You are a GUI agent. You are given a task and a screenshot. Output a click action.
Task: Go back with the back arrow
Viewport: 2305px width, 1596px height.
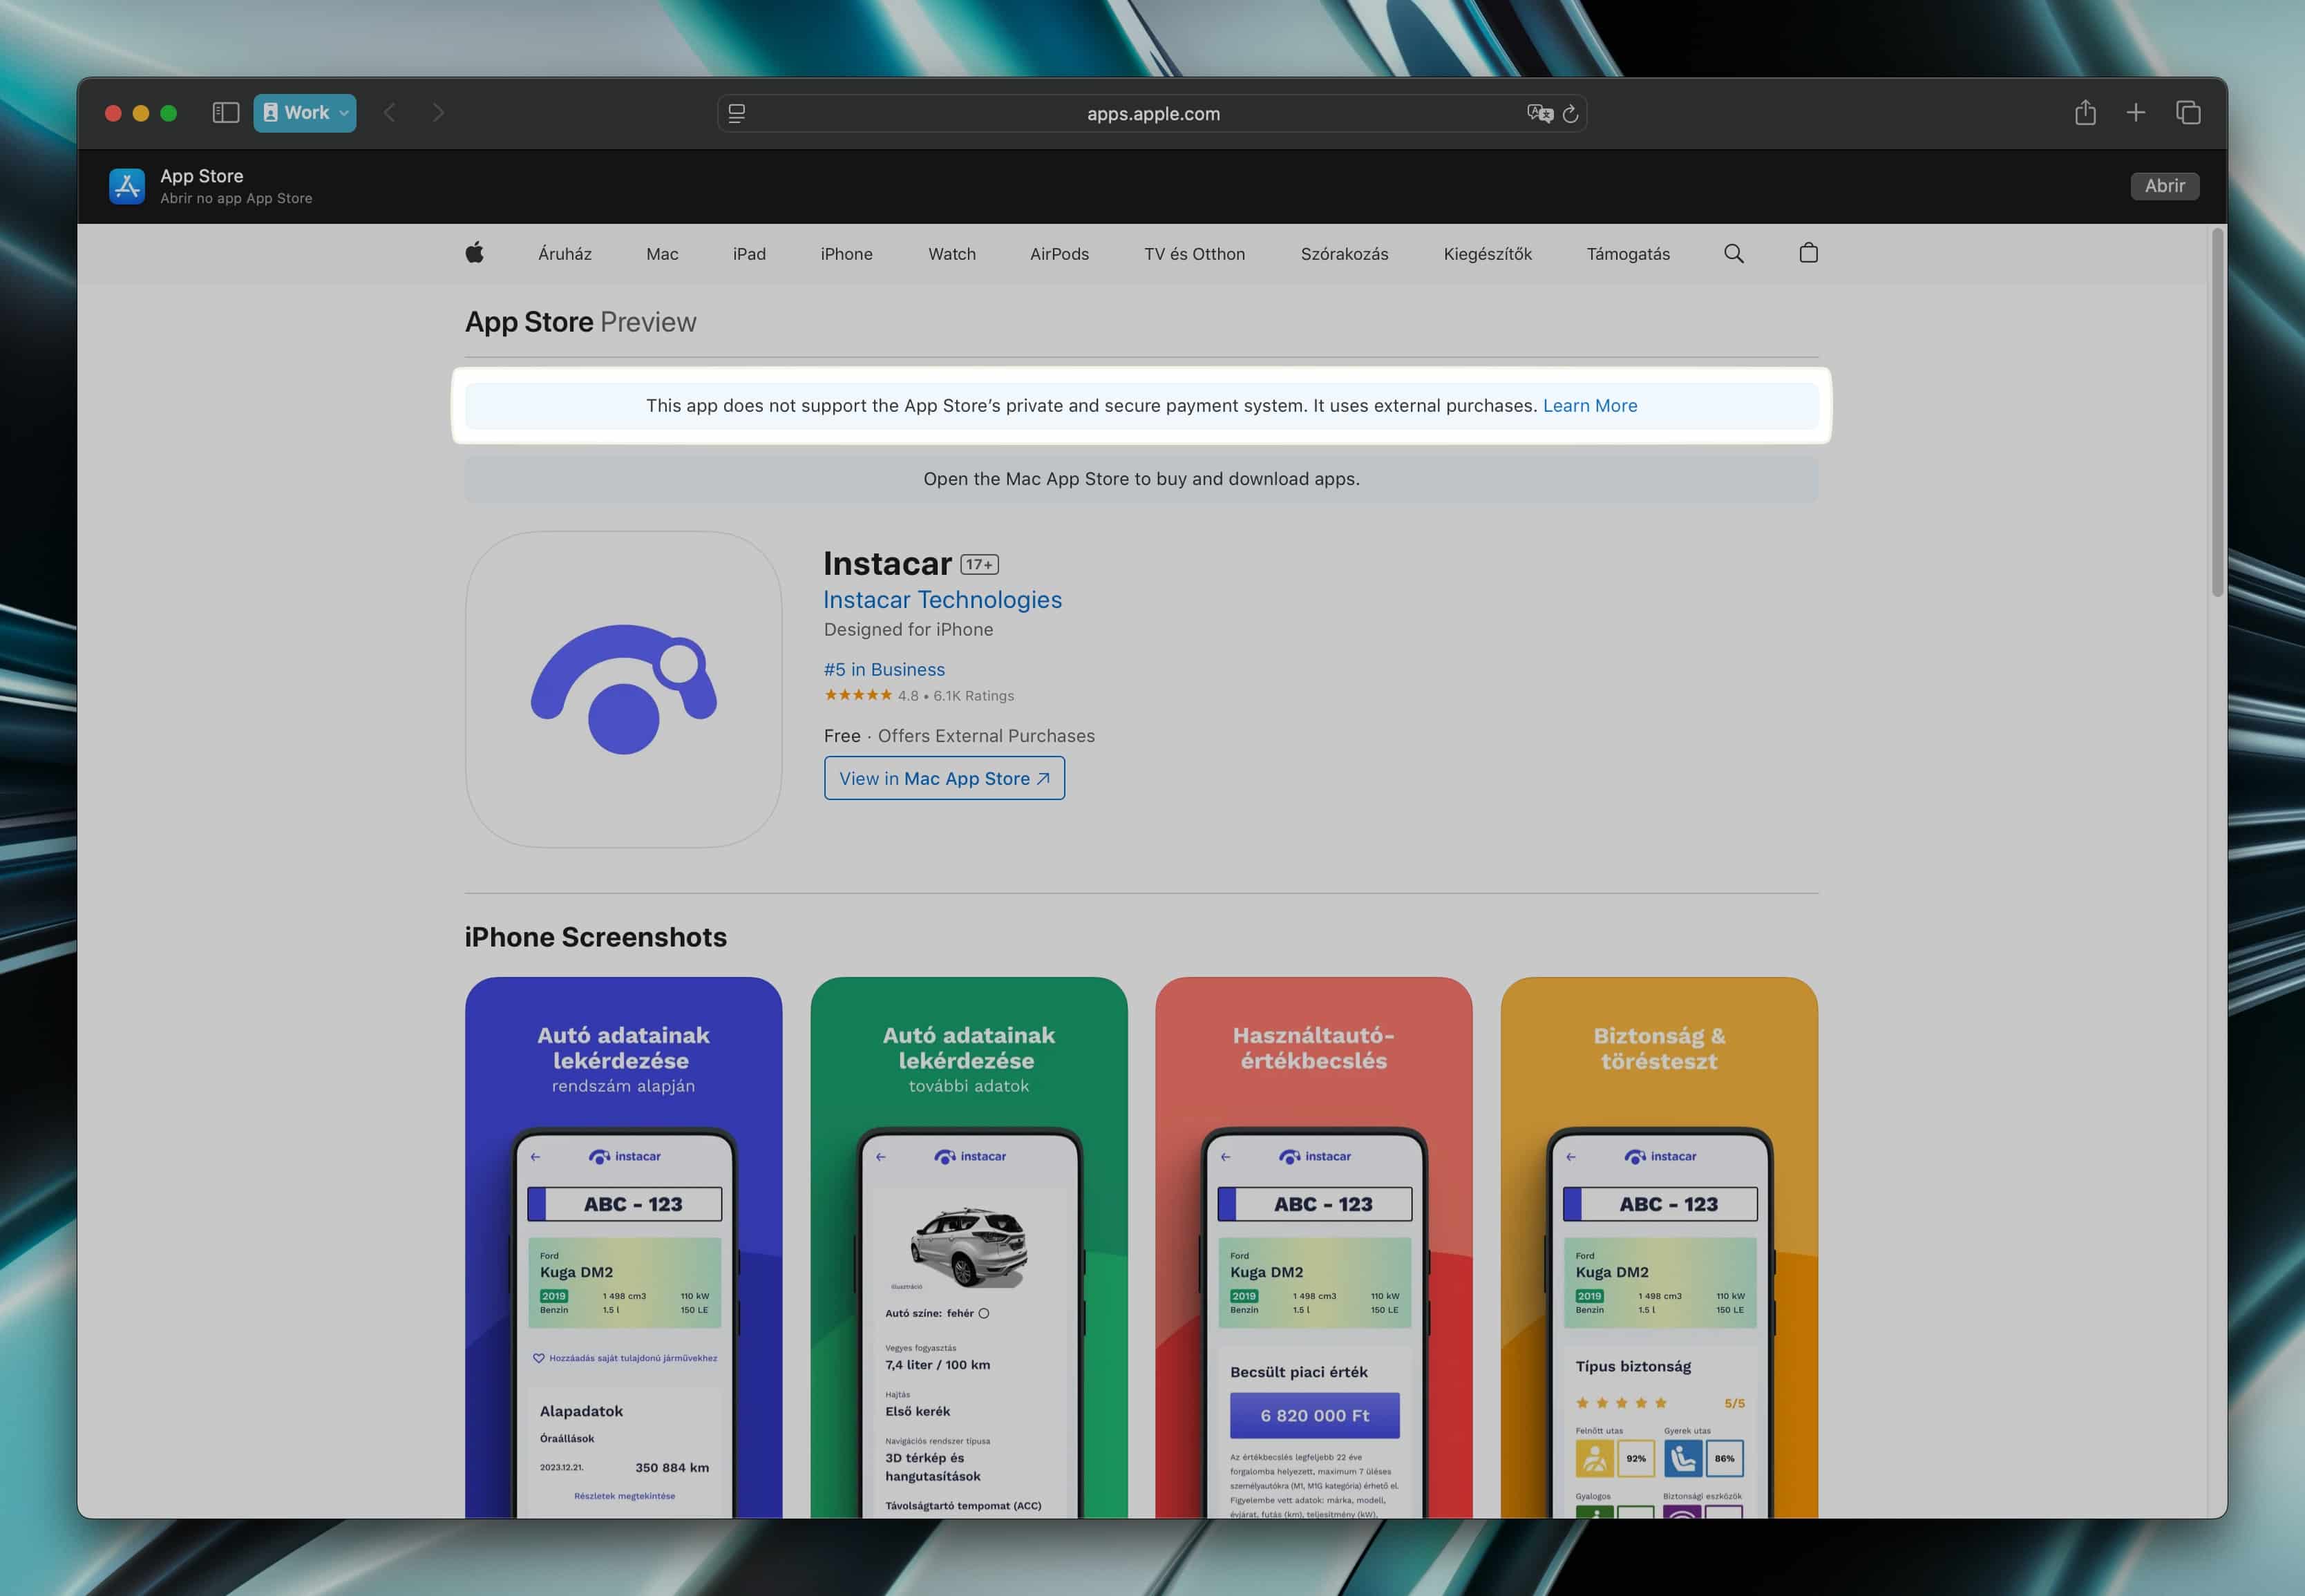tap(390, 113)
